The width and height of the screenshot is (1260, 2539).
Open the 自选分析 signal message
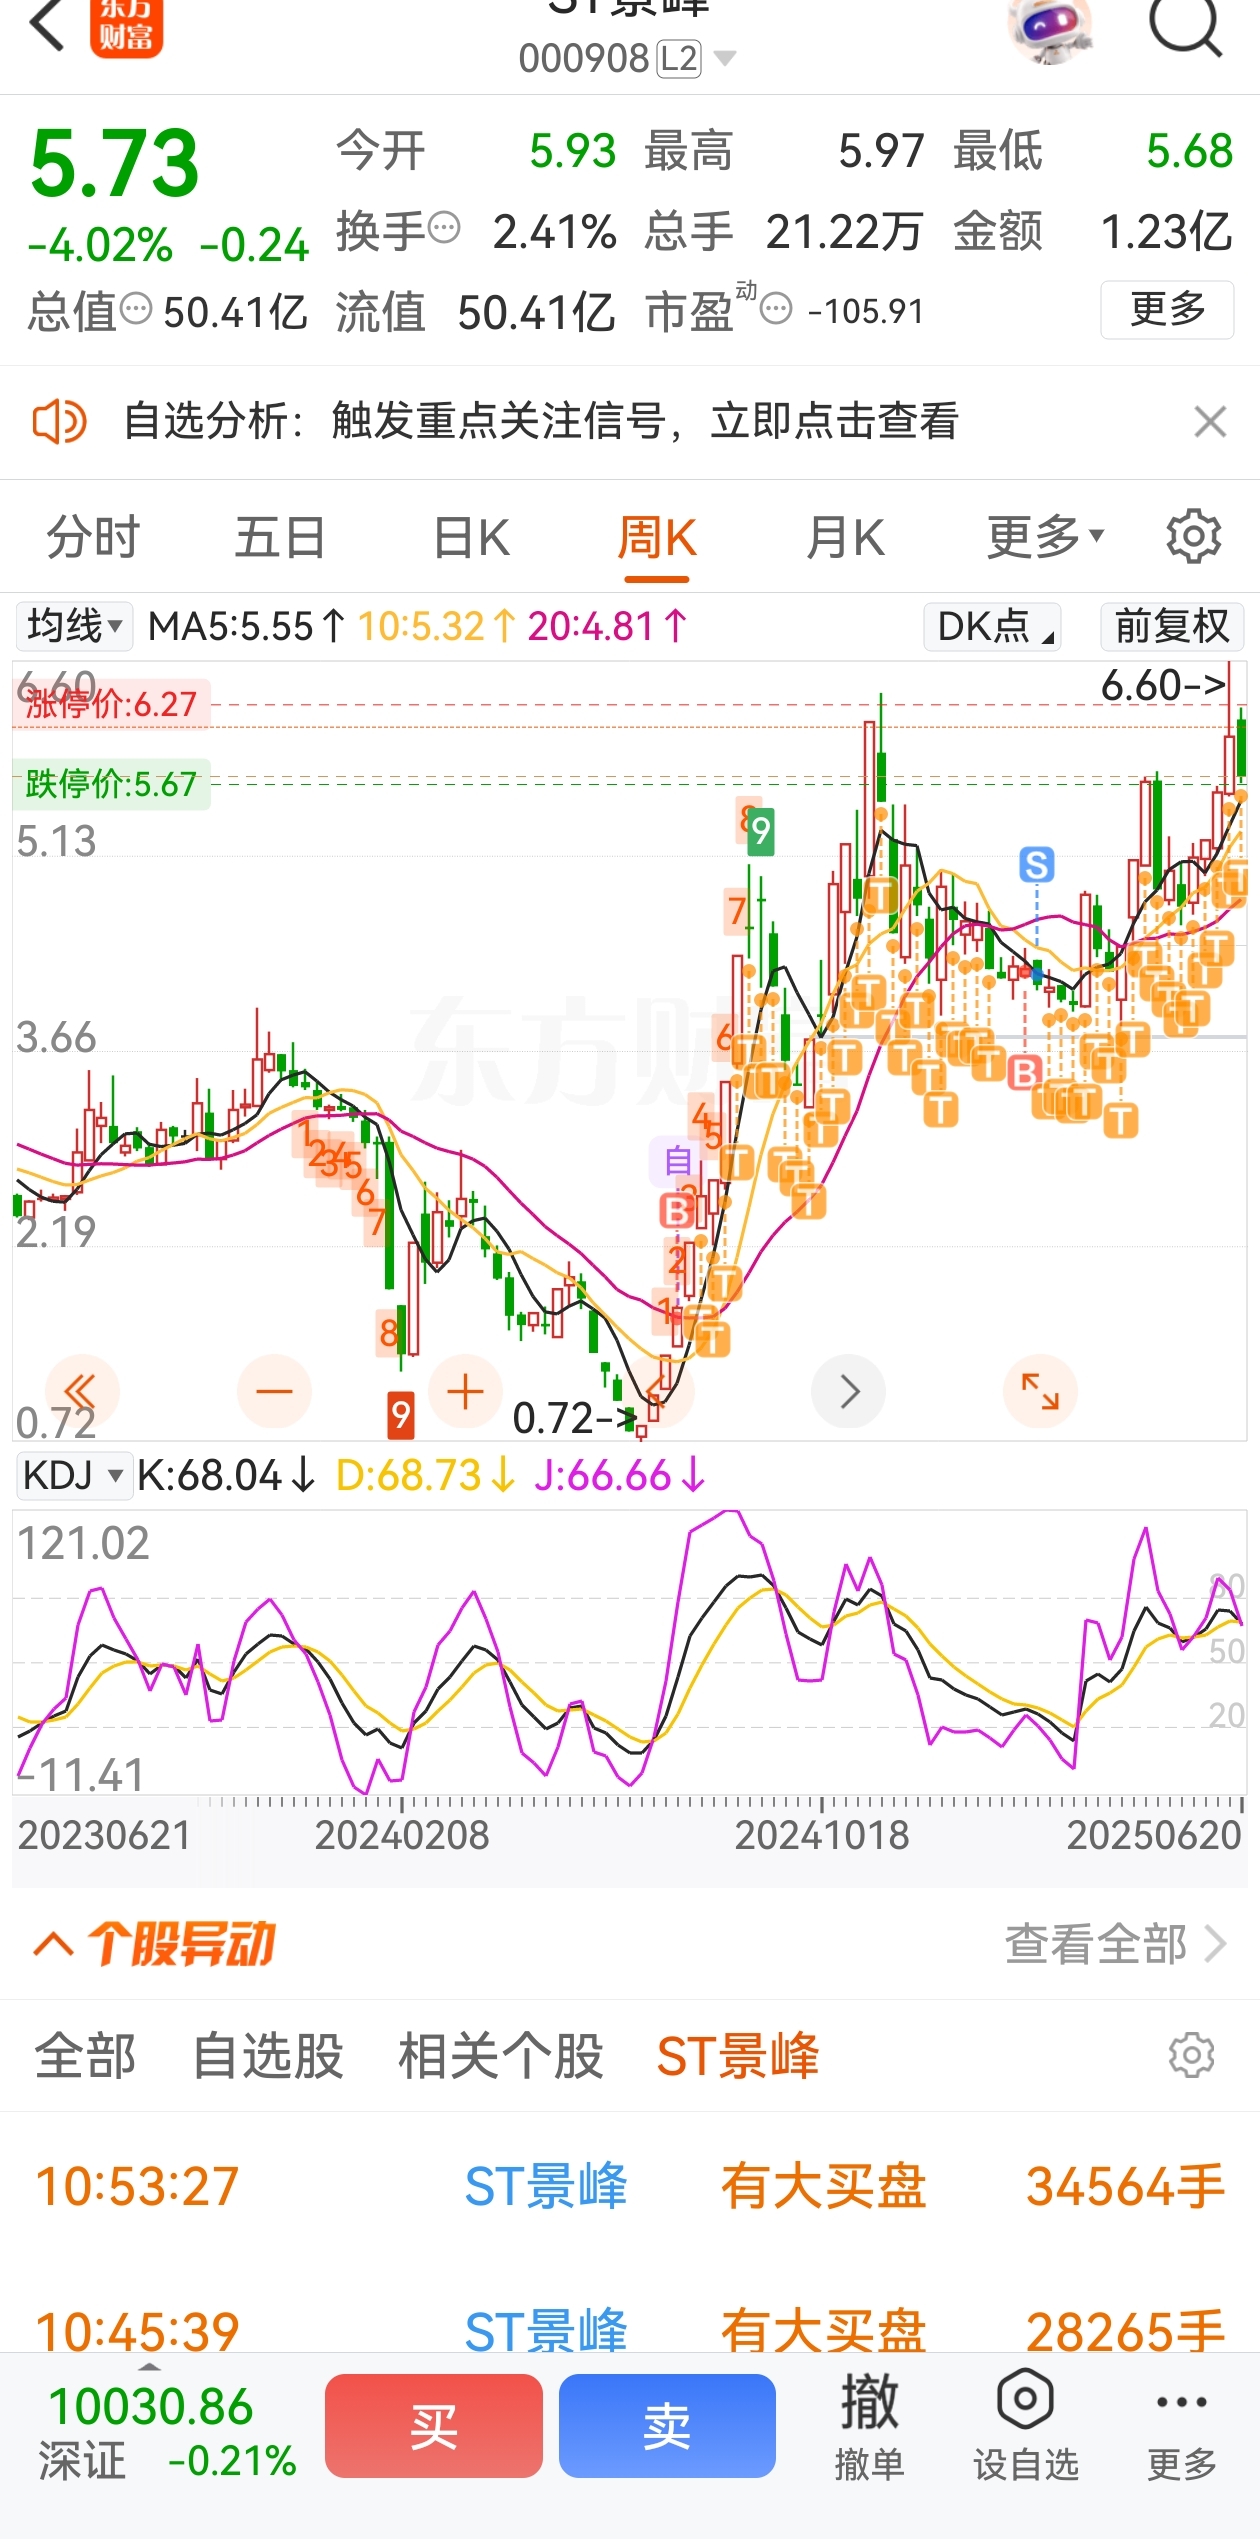coord(541,421)
